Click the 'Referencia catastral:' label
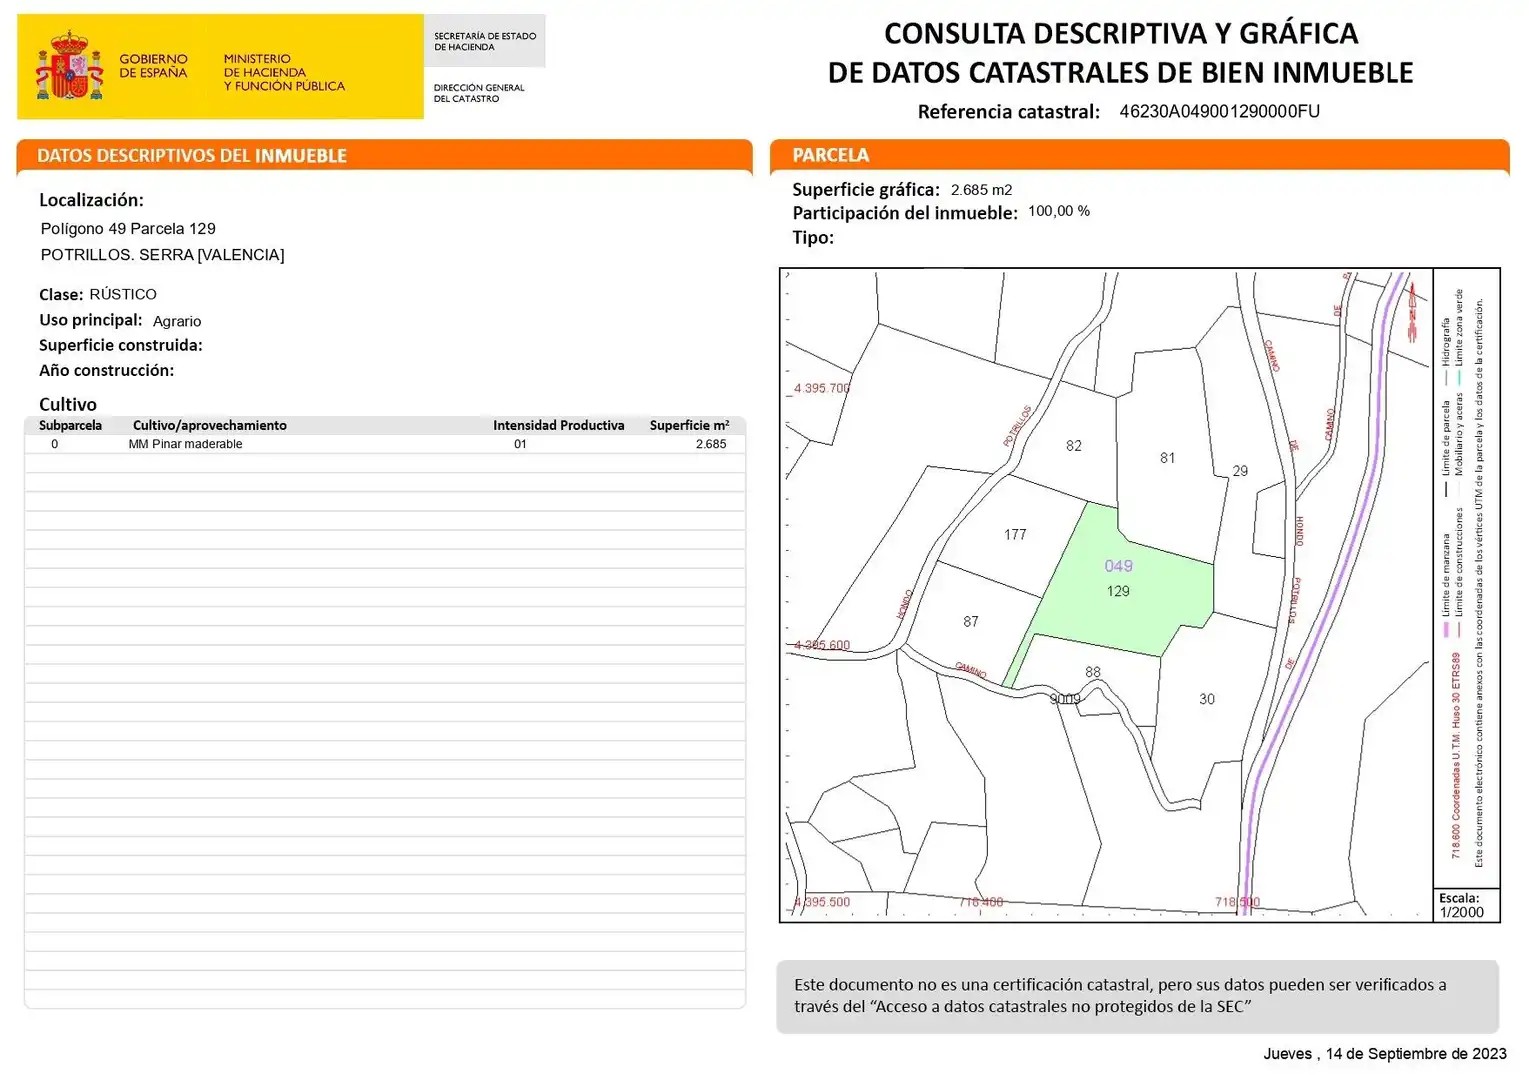The image size is (1529, 1080). (1008, 112)
